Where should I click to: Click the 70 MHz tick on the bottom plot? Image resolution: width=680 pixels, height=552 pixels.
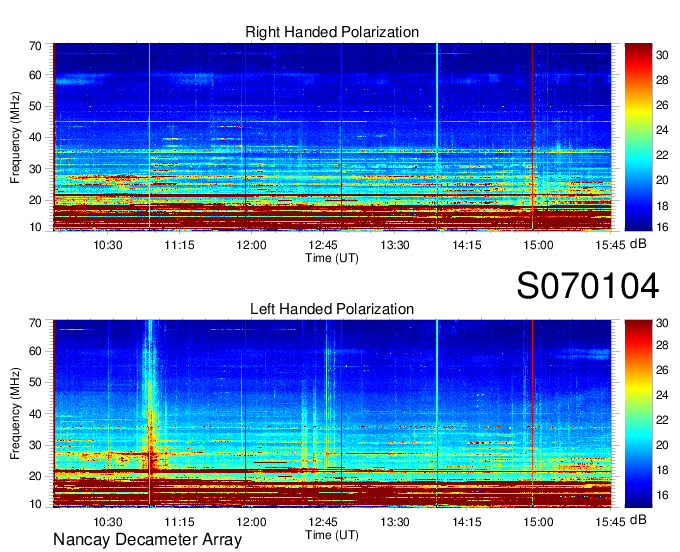35,323
